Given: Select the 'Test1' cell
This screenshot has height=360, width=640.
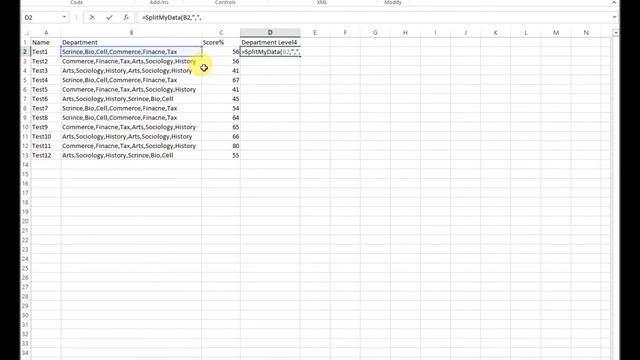Looking at the screenshot, I should (x=46, y=52).
